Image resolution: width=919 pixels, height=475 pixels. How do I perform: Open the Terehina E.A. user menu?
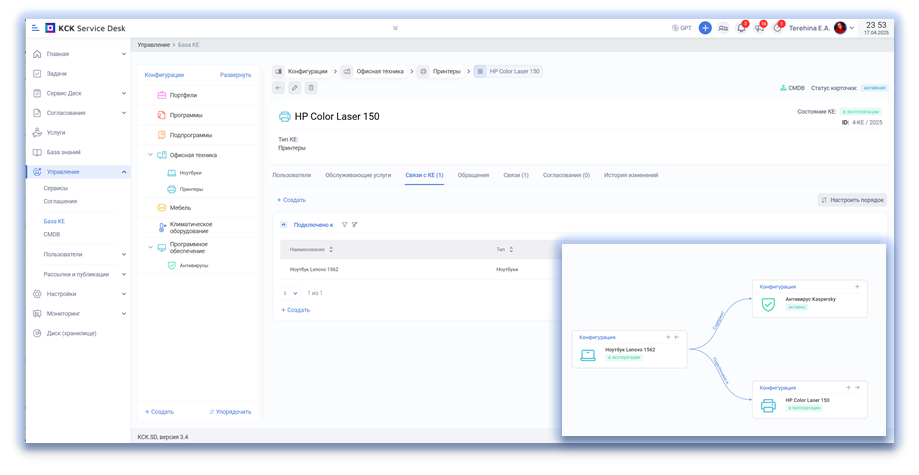[815, 28]
